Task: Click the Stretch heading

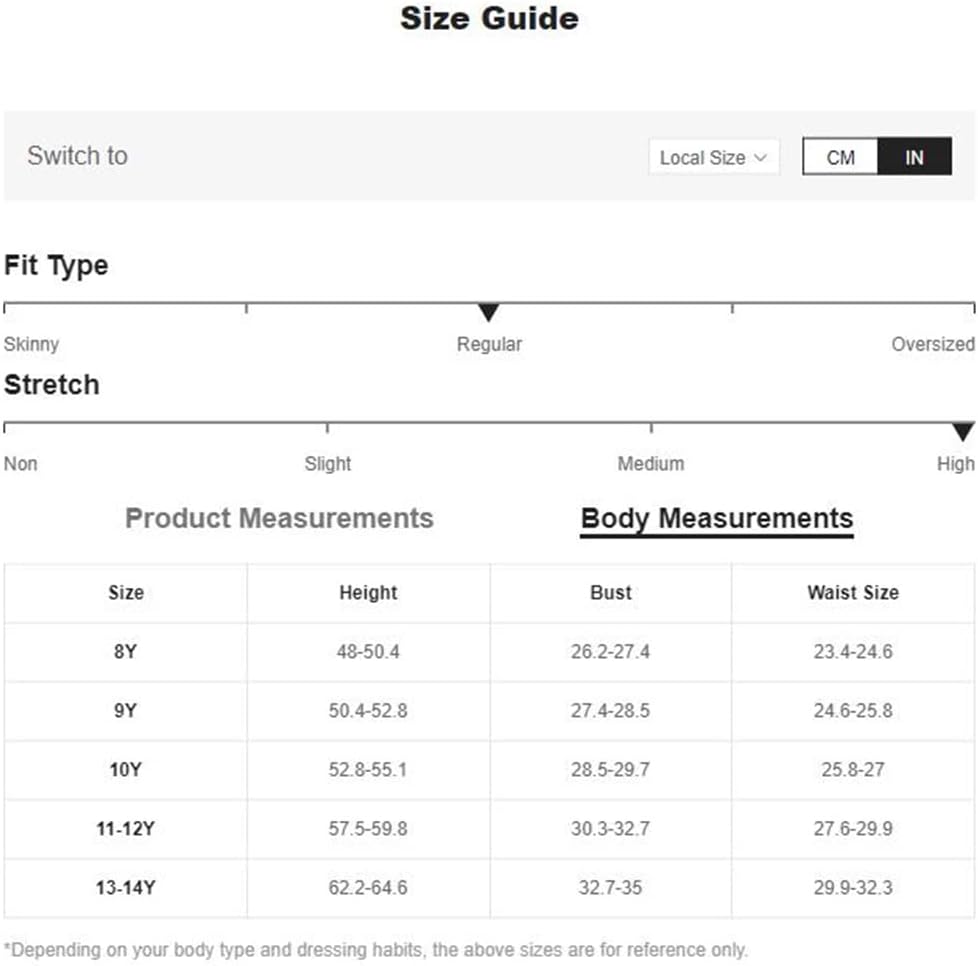Action: point(52,385)
